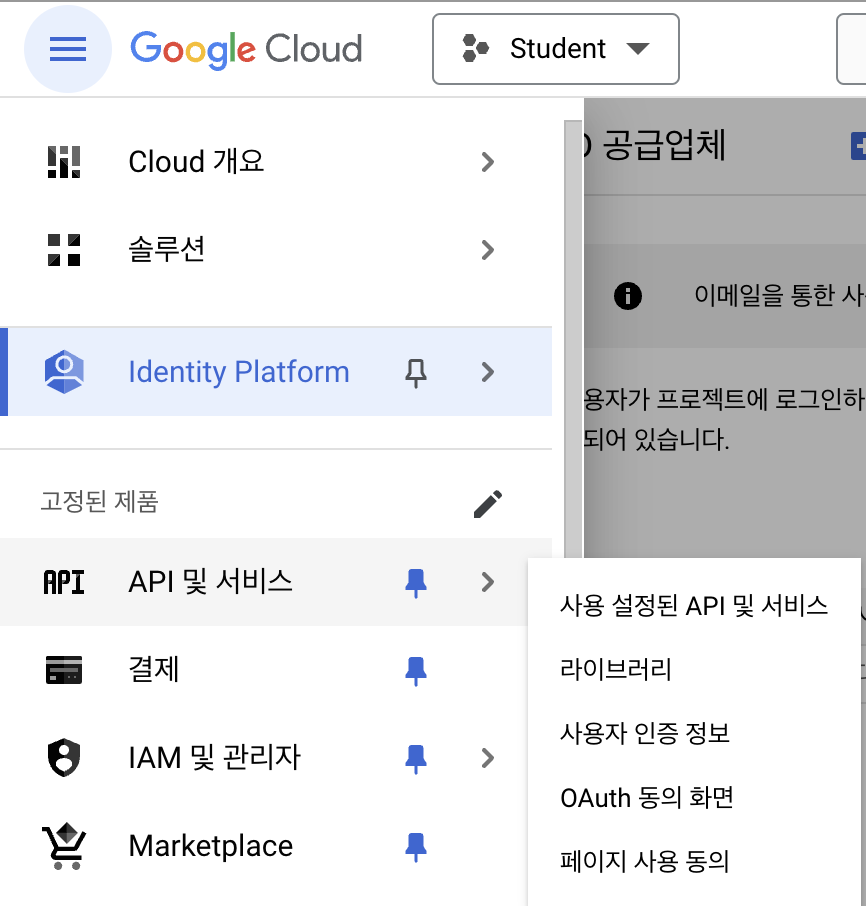
Task: Click the Marketplace shopping cart icon
Action: (x=64, y=846)
